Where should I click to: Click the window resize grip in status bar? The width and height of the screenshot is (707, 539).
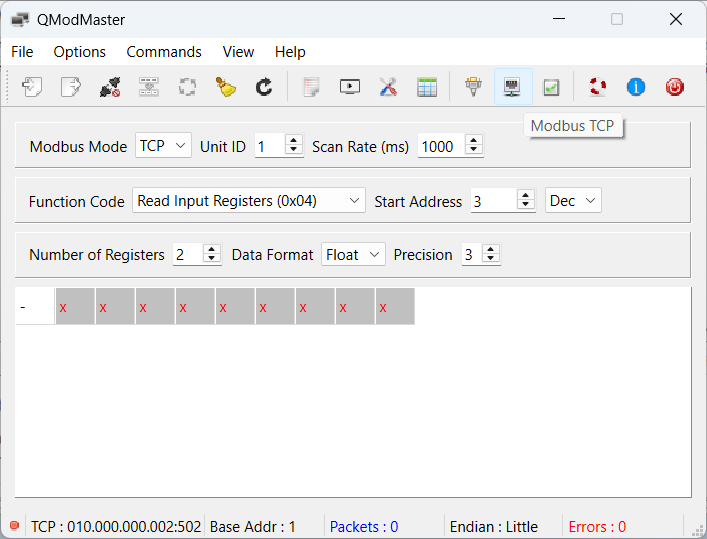click(x=698, y=529)
